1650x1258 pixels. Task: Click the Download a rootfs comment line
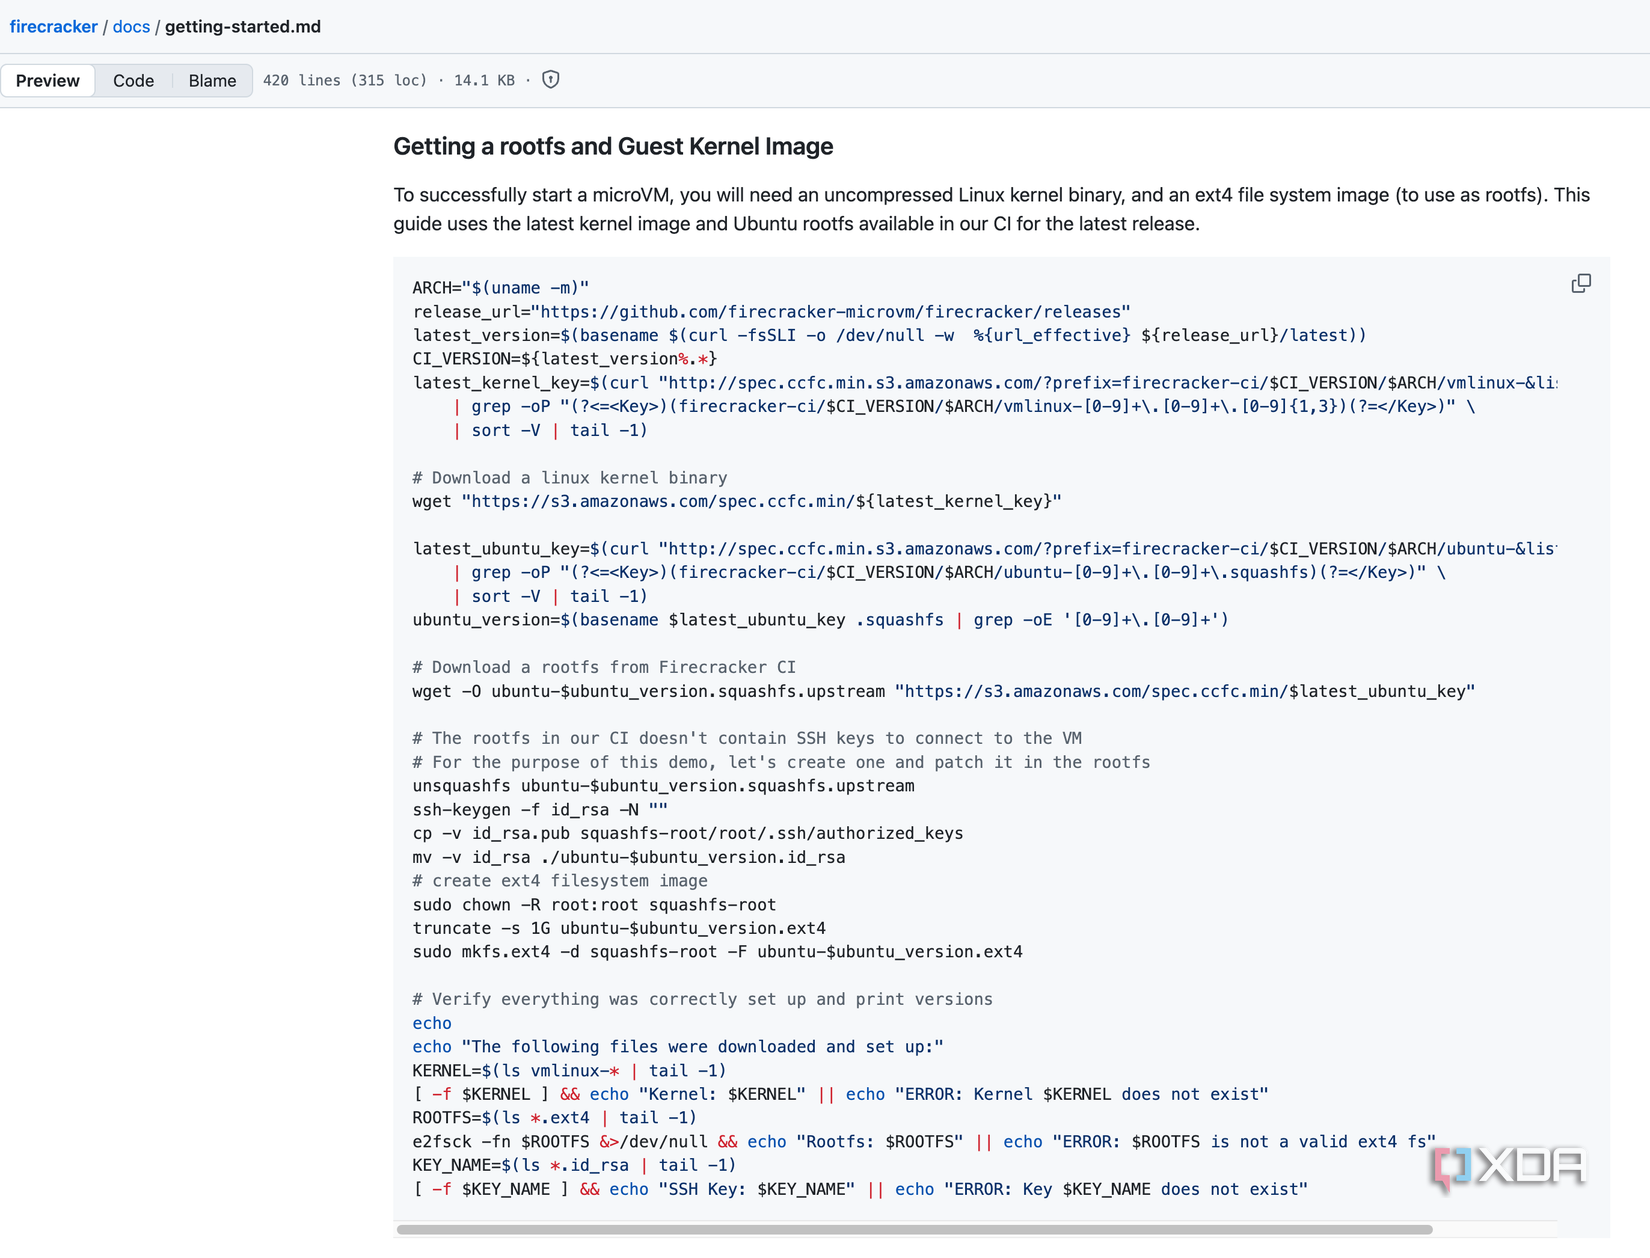(603, 667)
